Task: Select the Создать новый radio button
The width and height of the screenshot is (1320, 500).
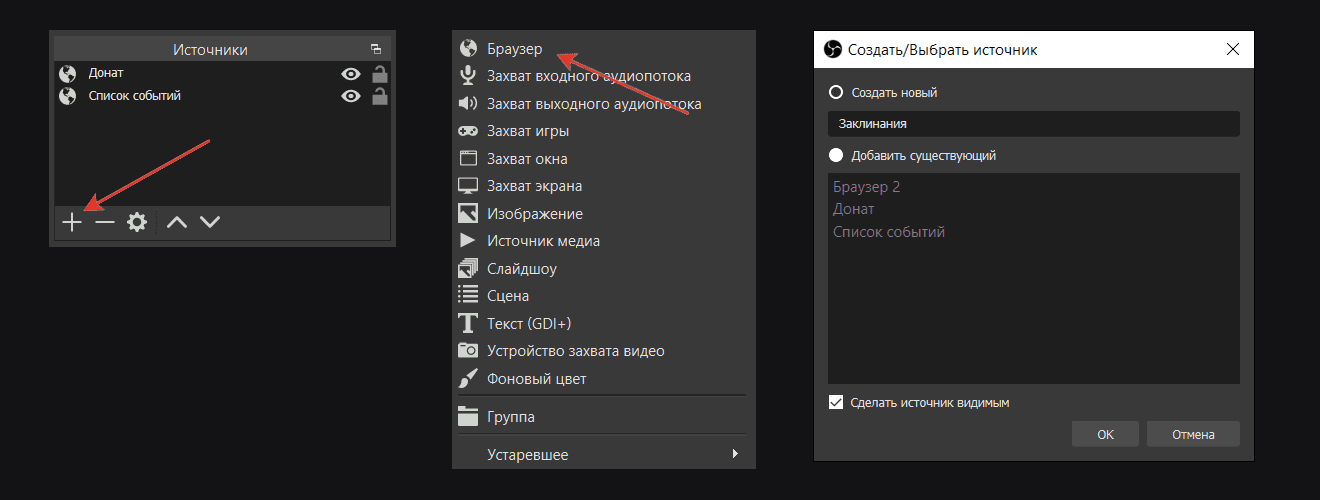Action: pos(836,92)
